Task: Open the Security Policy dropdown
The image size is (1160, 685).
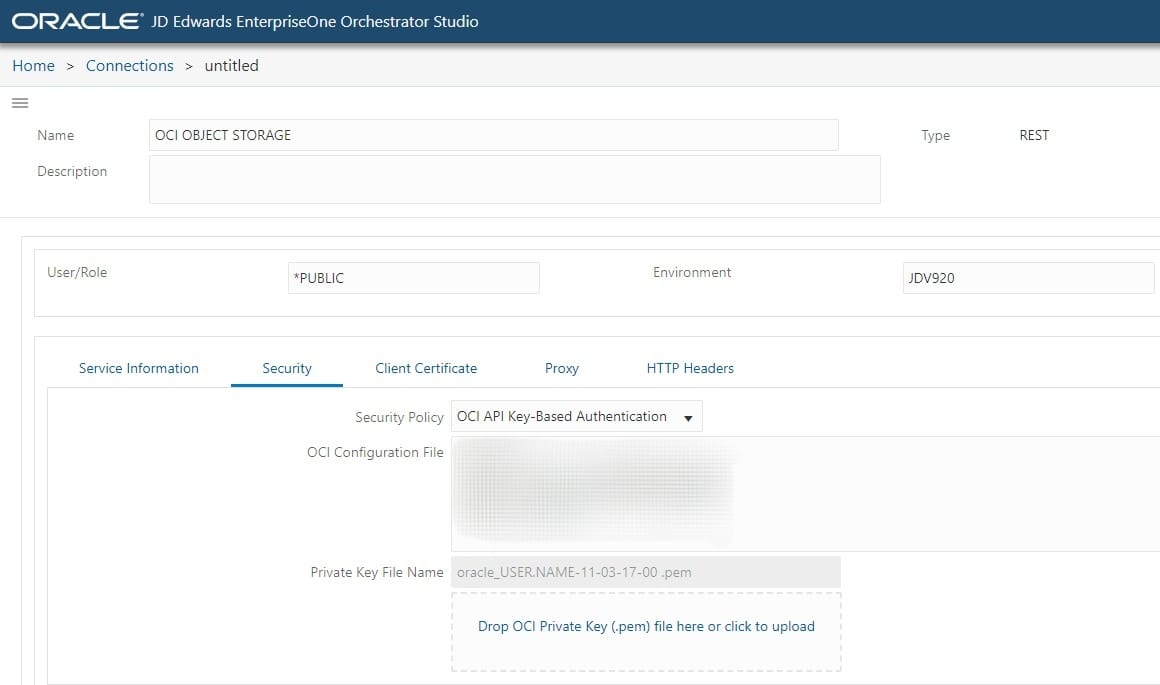Action: click(x=576, y=416)
